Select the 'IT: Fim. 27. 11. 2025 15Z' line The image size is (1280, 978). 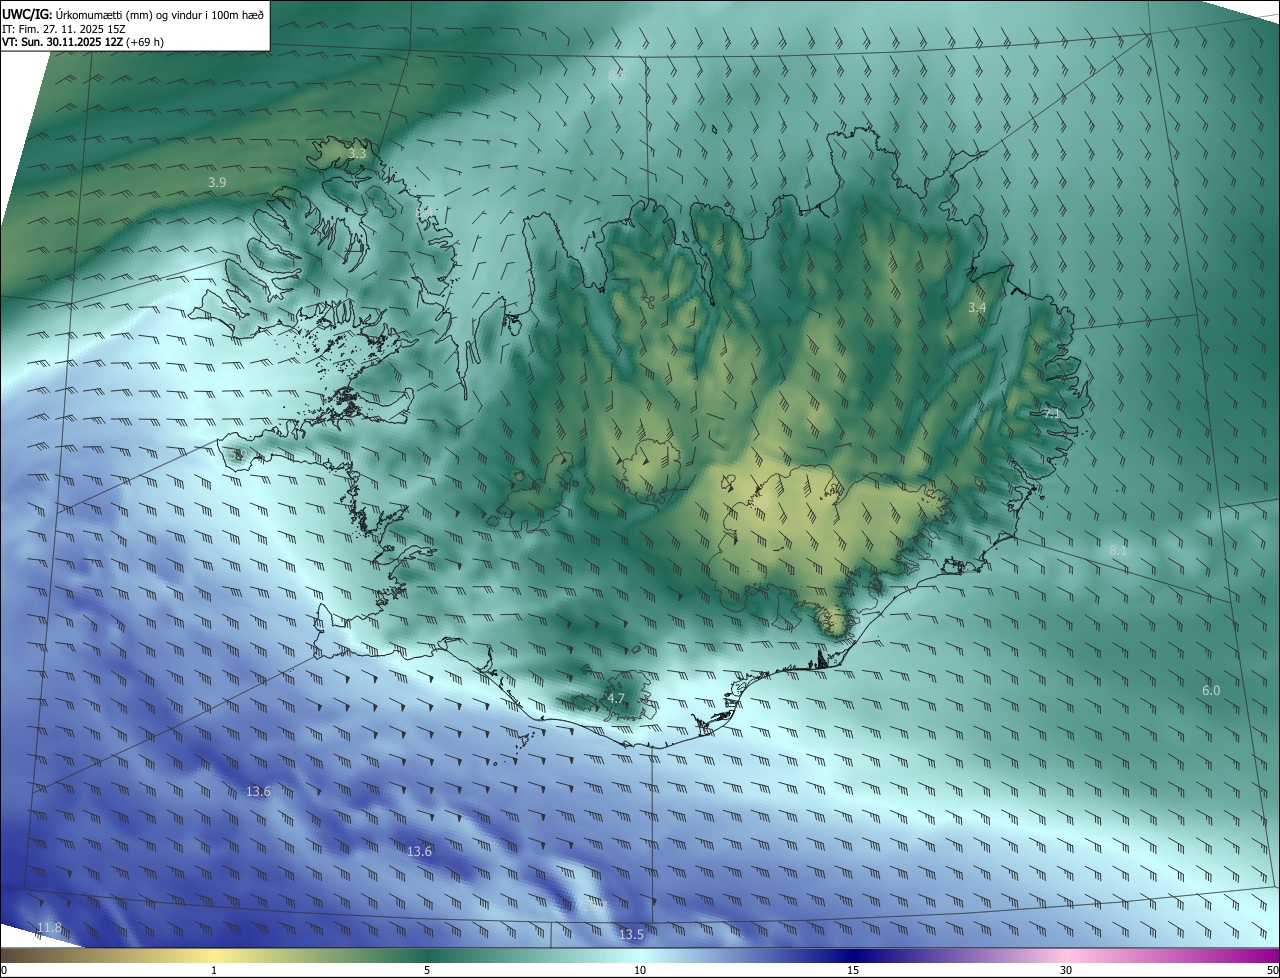coord(66,28)
